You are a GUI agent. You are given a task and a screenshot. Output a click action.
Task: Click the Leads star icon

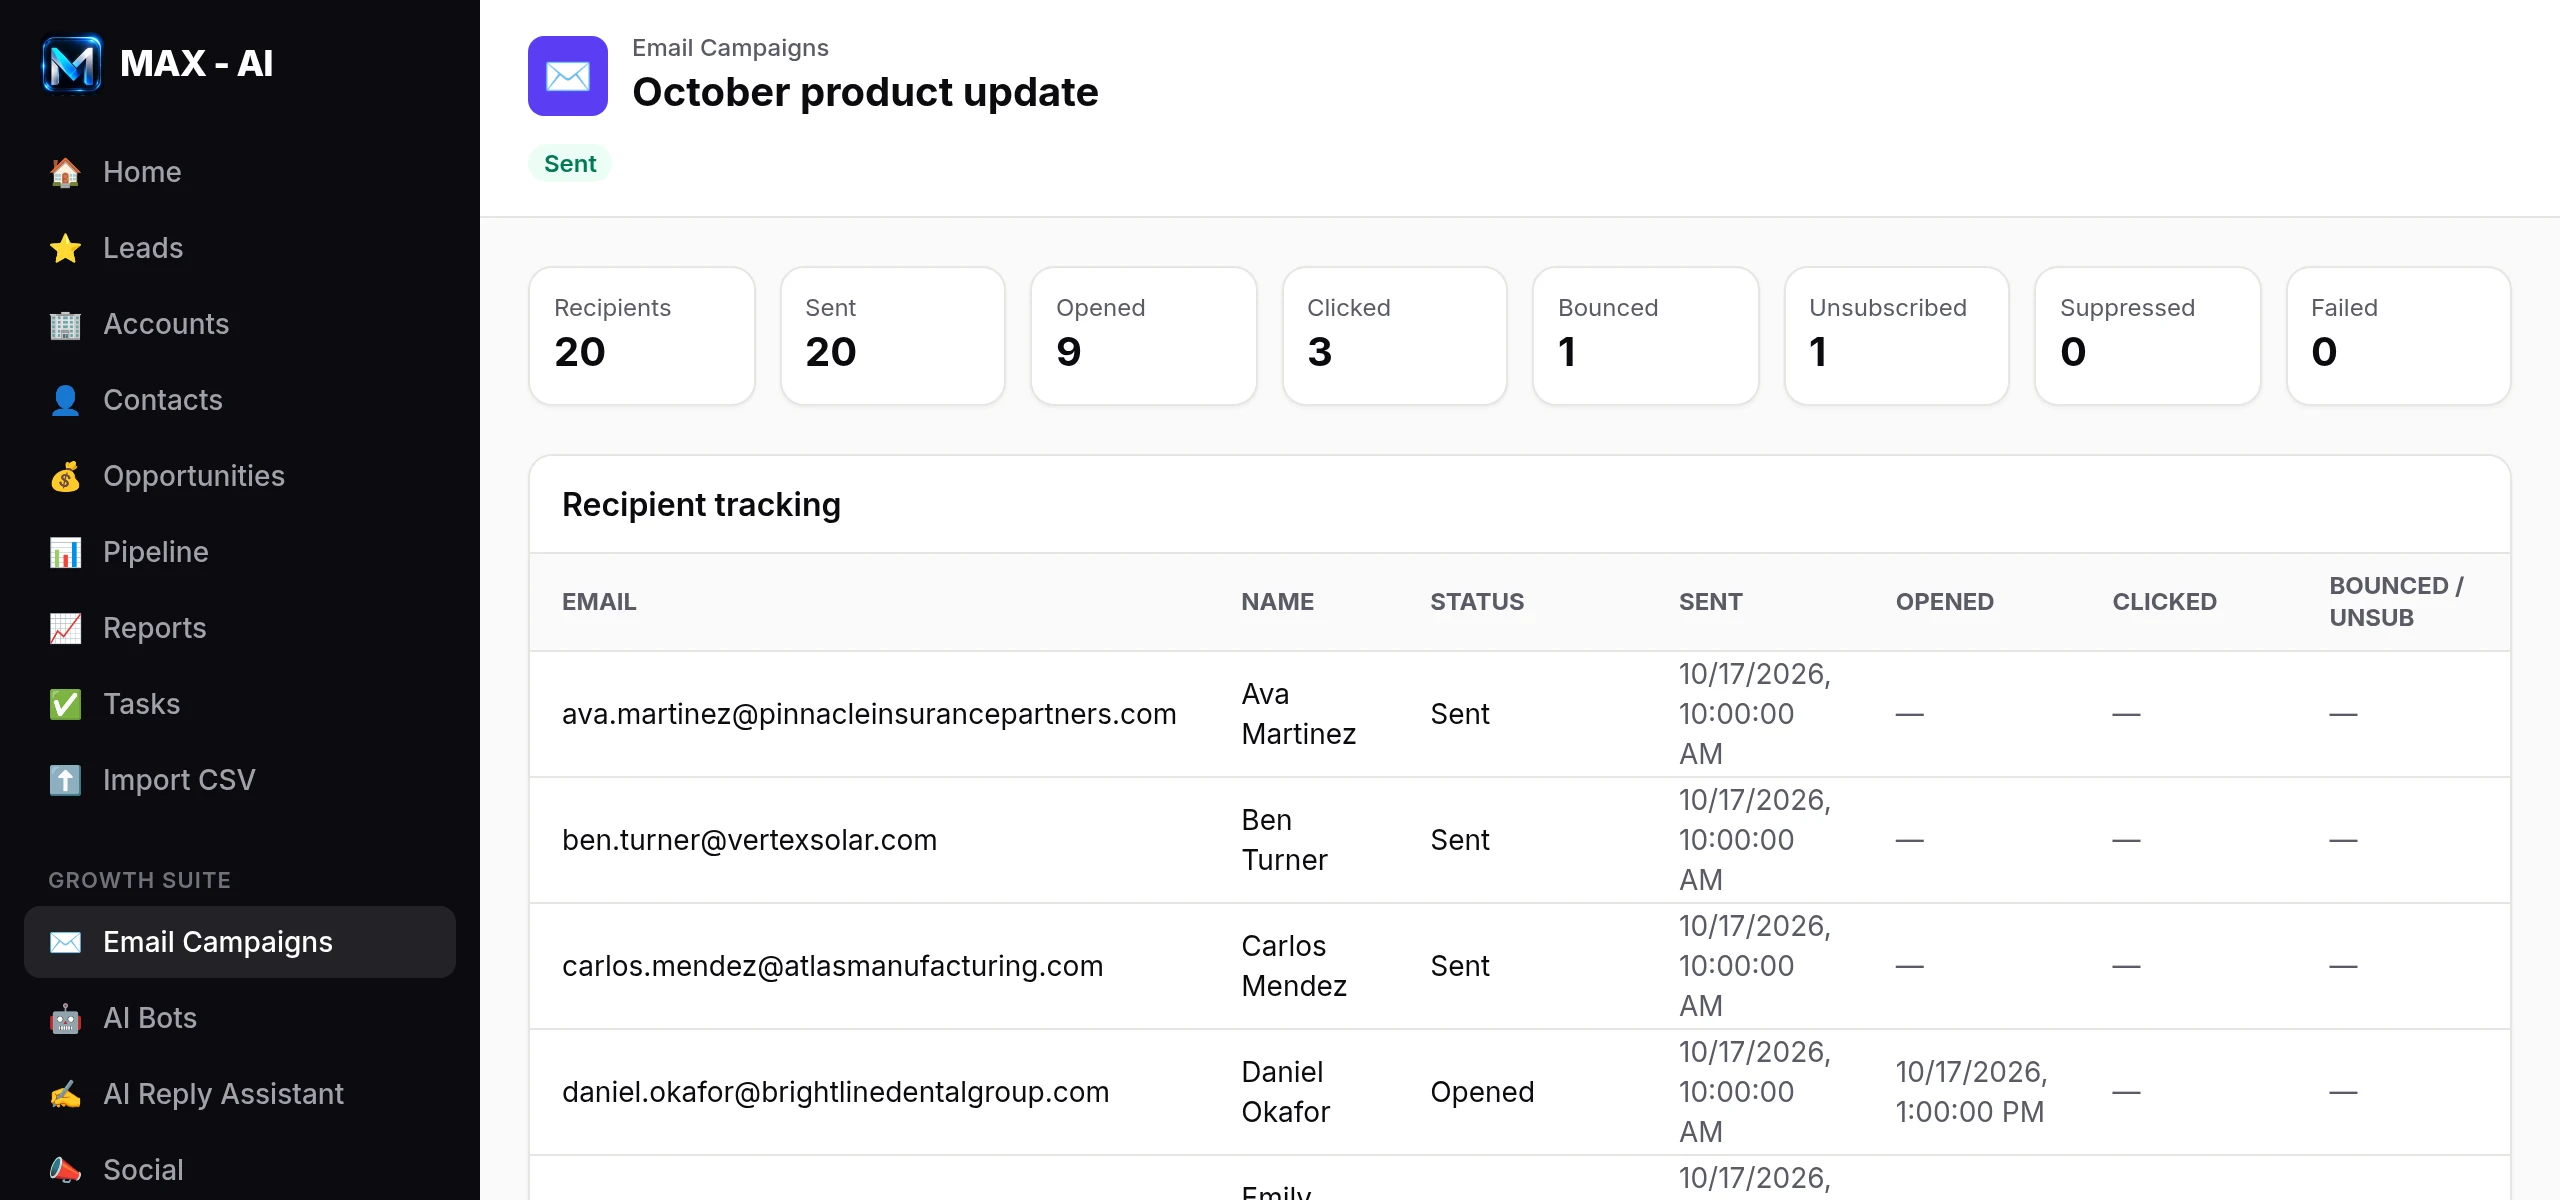click(65, 248)
